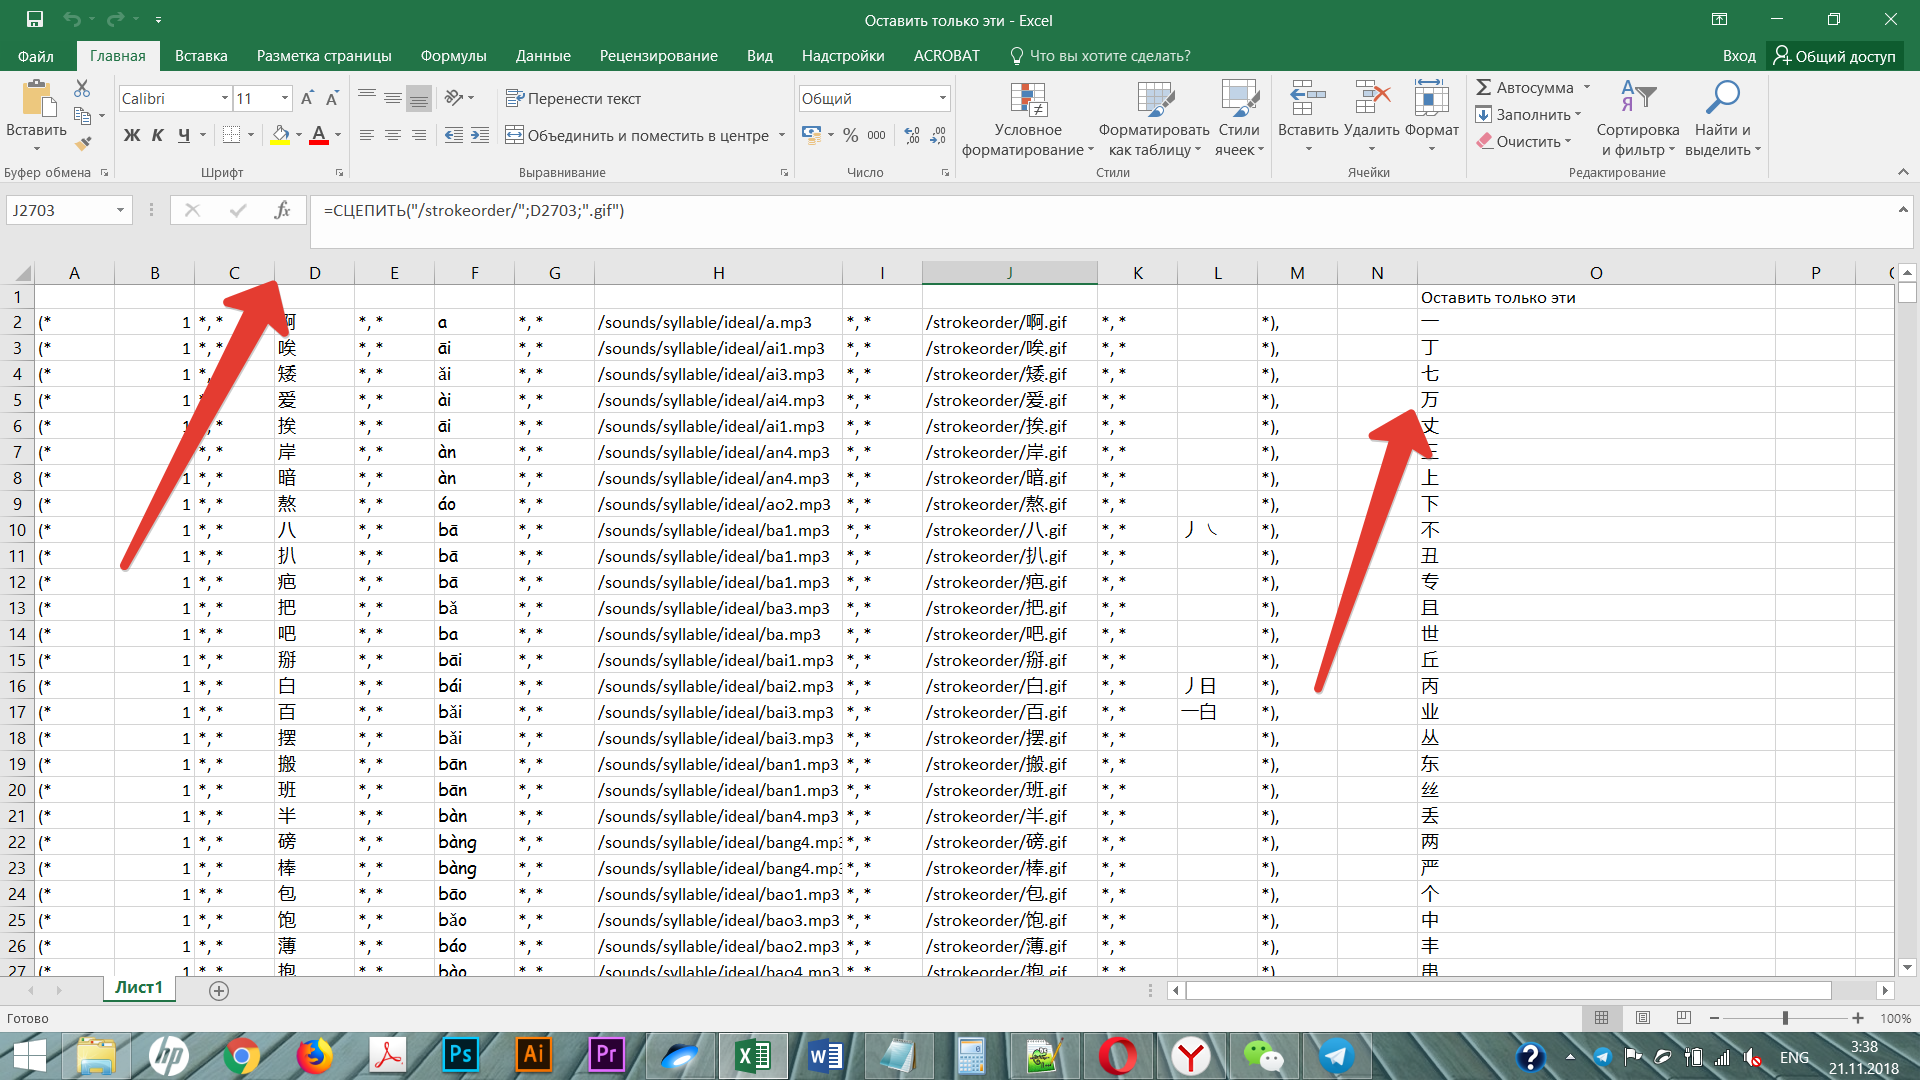The width and height of the screenshot is (1920, 1080).
Task: Click the Increase Decimal icon
Action: click(x=912, y=135)
